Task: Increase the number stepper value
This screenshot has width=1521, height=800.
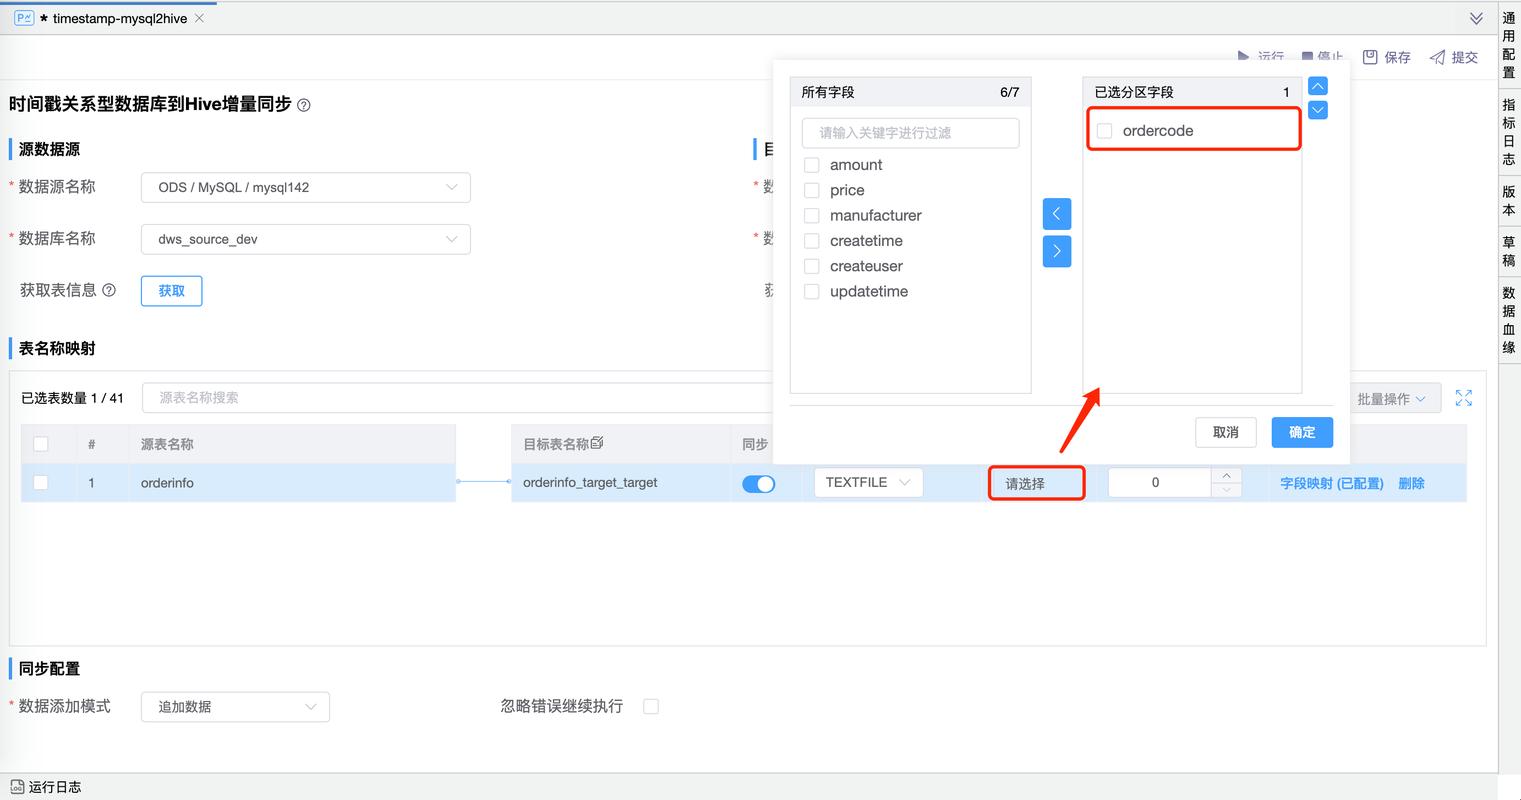Action: coord(1226,475)
